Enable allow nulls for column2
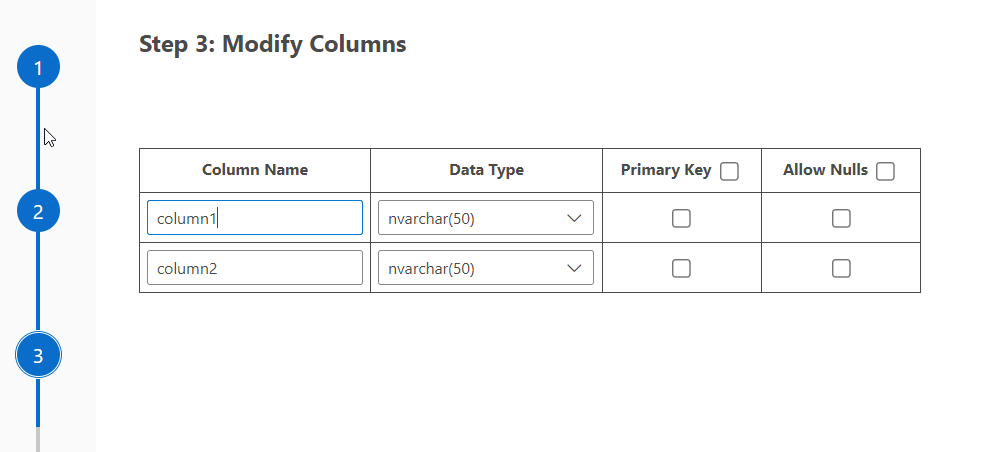 pos(841,268)
